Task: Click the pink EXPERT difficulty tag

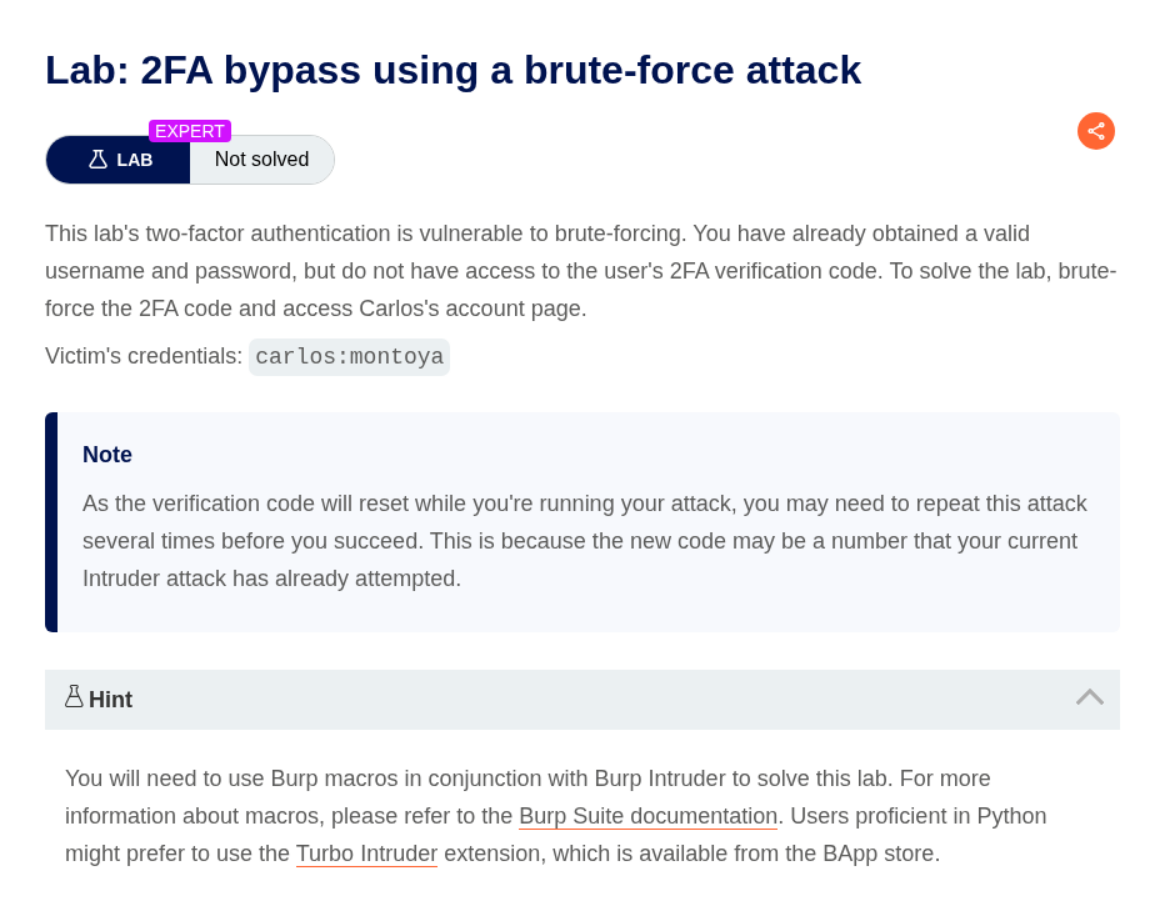Action: click(190, 131)
